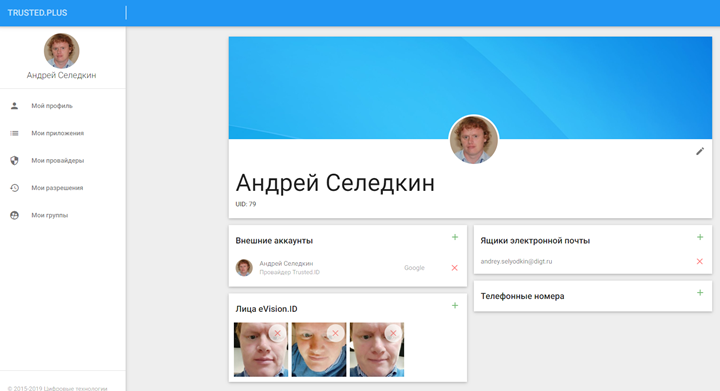Delete the first eVision.ID face photo
This screenshot has height=391, width=720.
pyautogui.click(x=277, y=333)
